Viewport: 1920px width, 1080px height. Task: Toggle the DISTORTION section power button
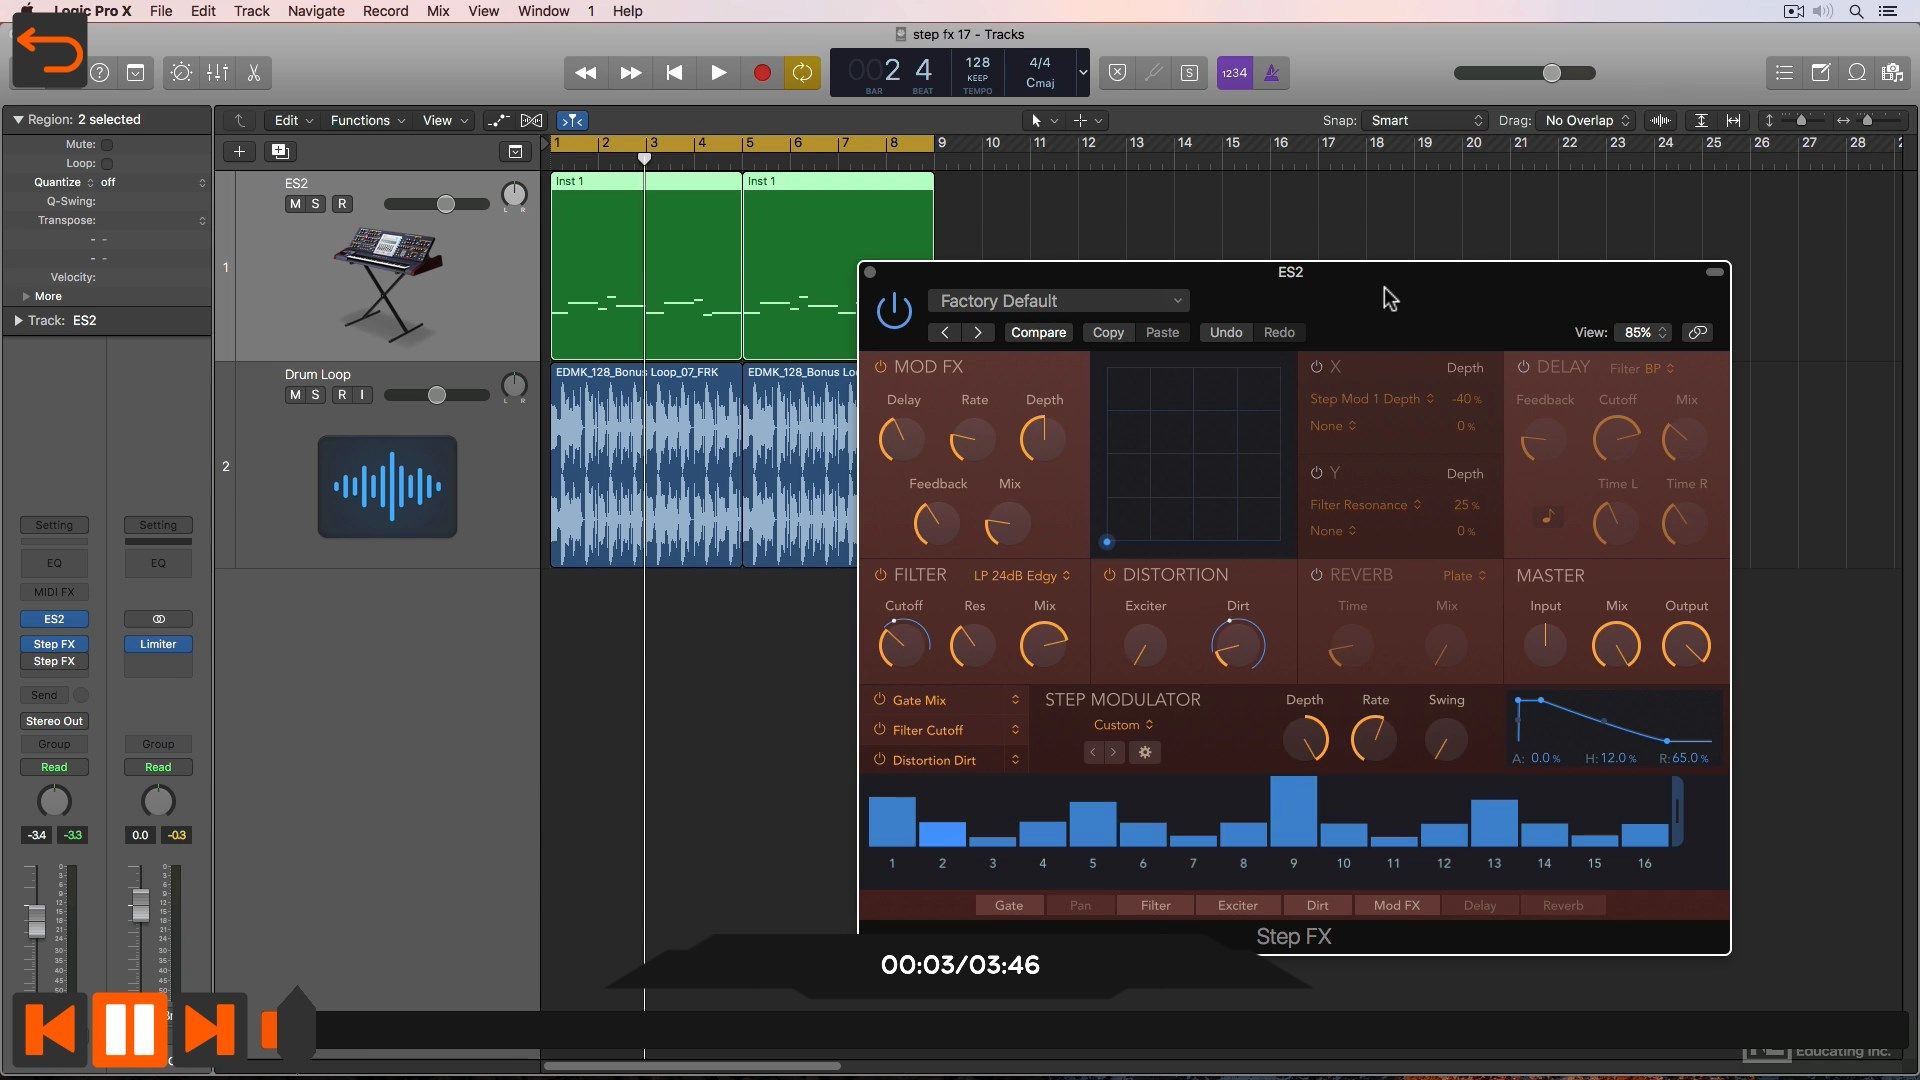point(1109,575)
